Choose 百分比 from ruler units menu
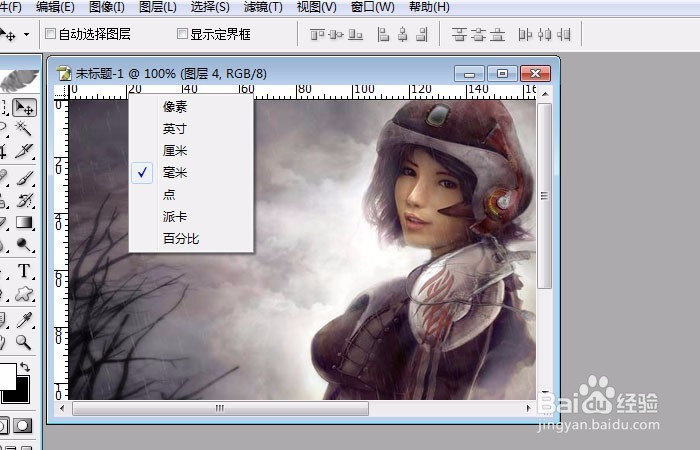700x450 pixels. tap(191, 238)
